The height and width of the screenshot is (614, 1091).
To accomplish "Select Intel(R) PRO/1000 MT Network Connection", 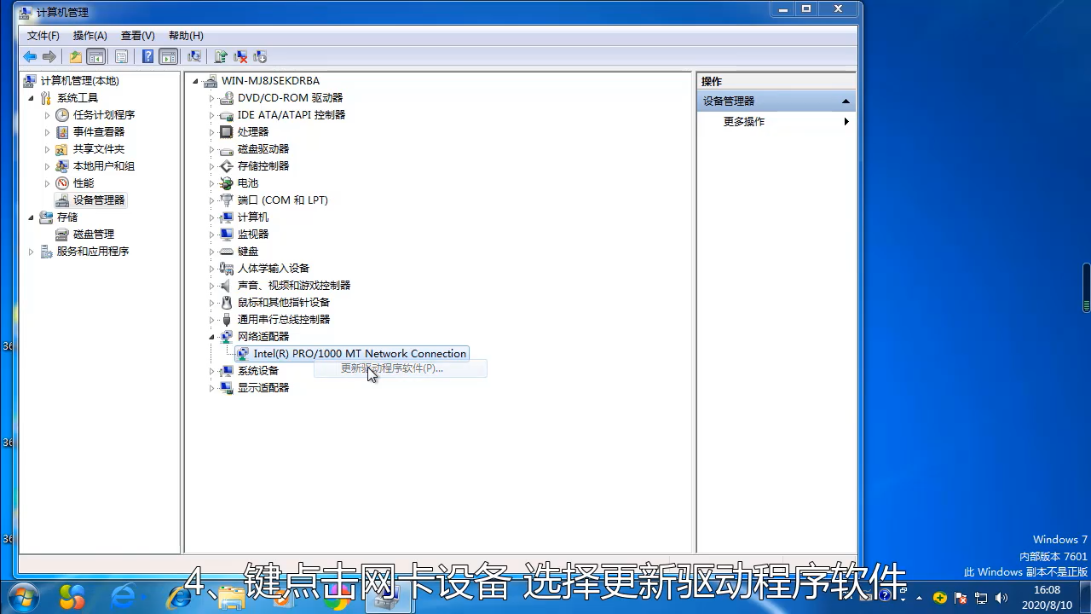I will click(360, 354).
